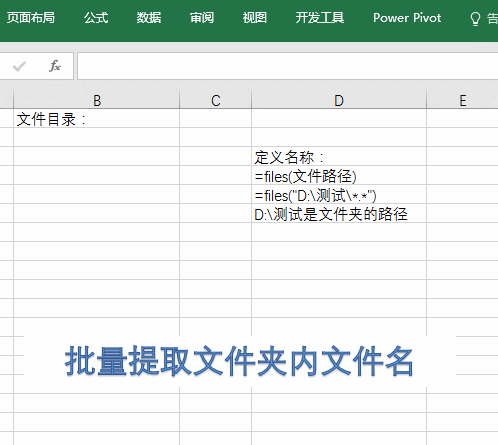Click the cell with =files(文件路径)

coord(339,176)
